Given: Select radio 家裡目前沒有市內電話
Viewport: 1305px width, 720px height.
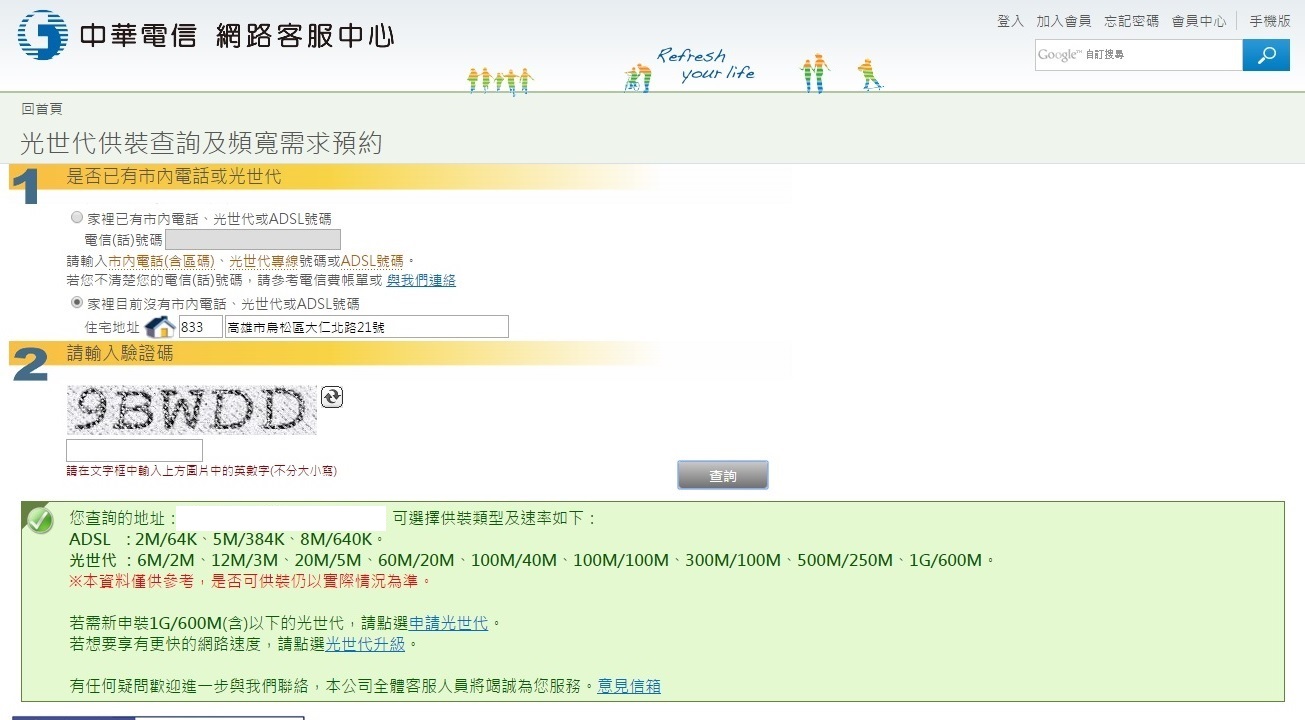Looking at the screenshot, I should pyautogui.click(x=77, y=303).
